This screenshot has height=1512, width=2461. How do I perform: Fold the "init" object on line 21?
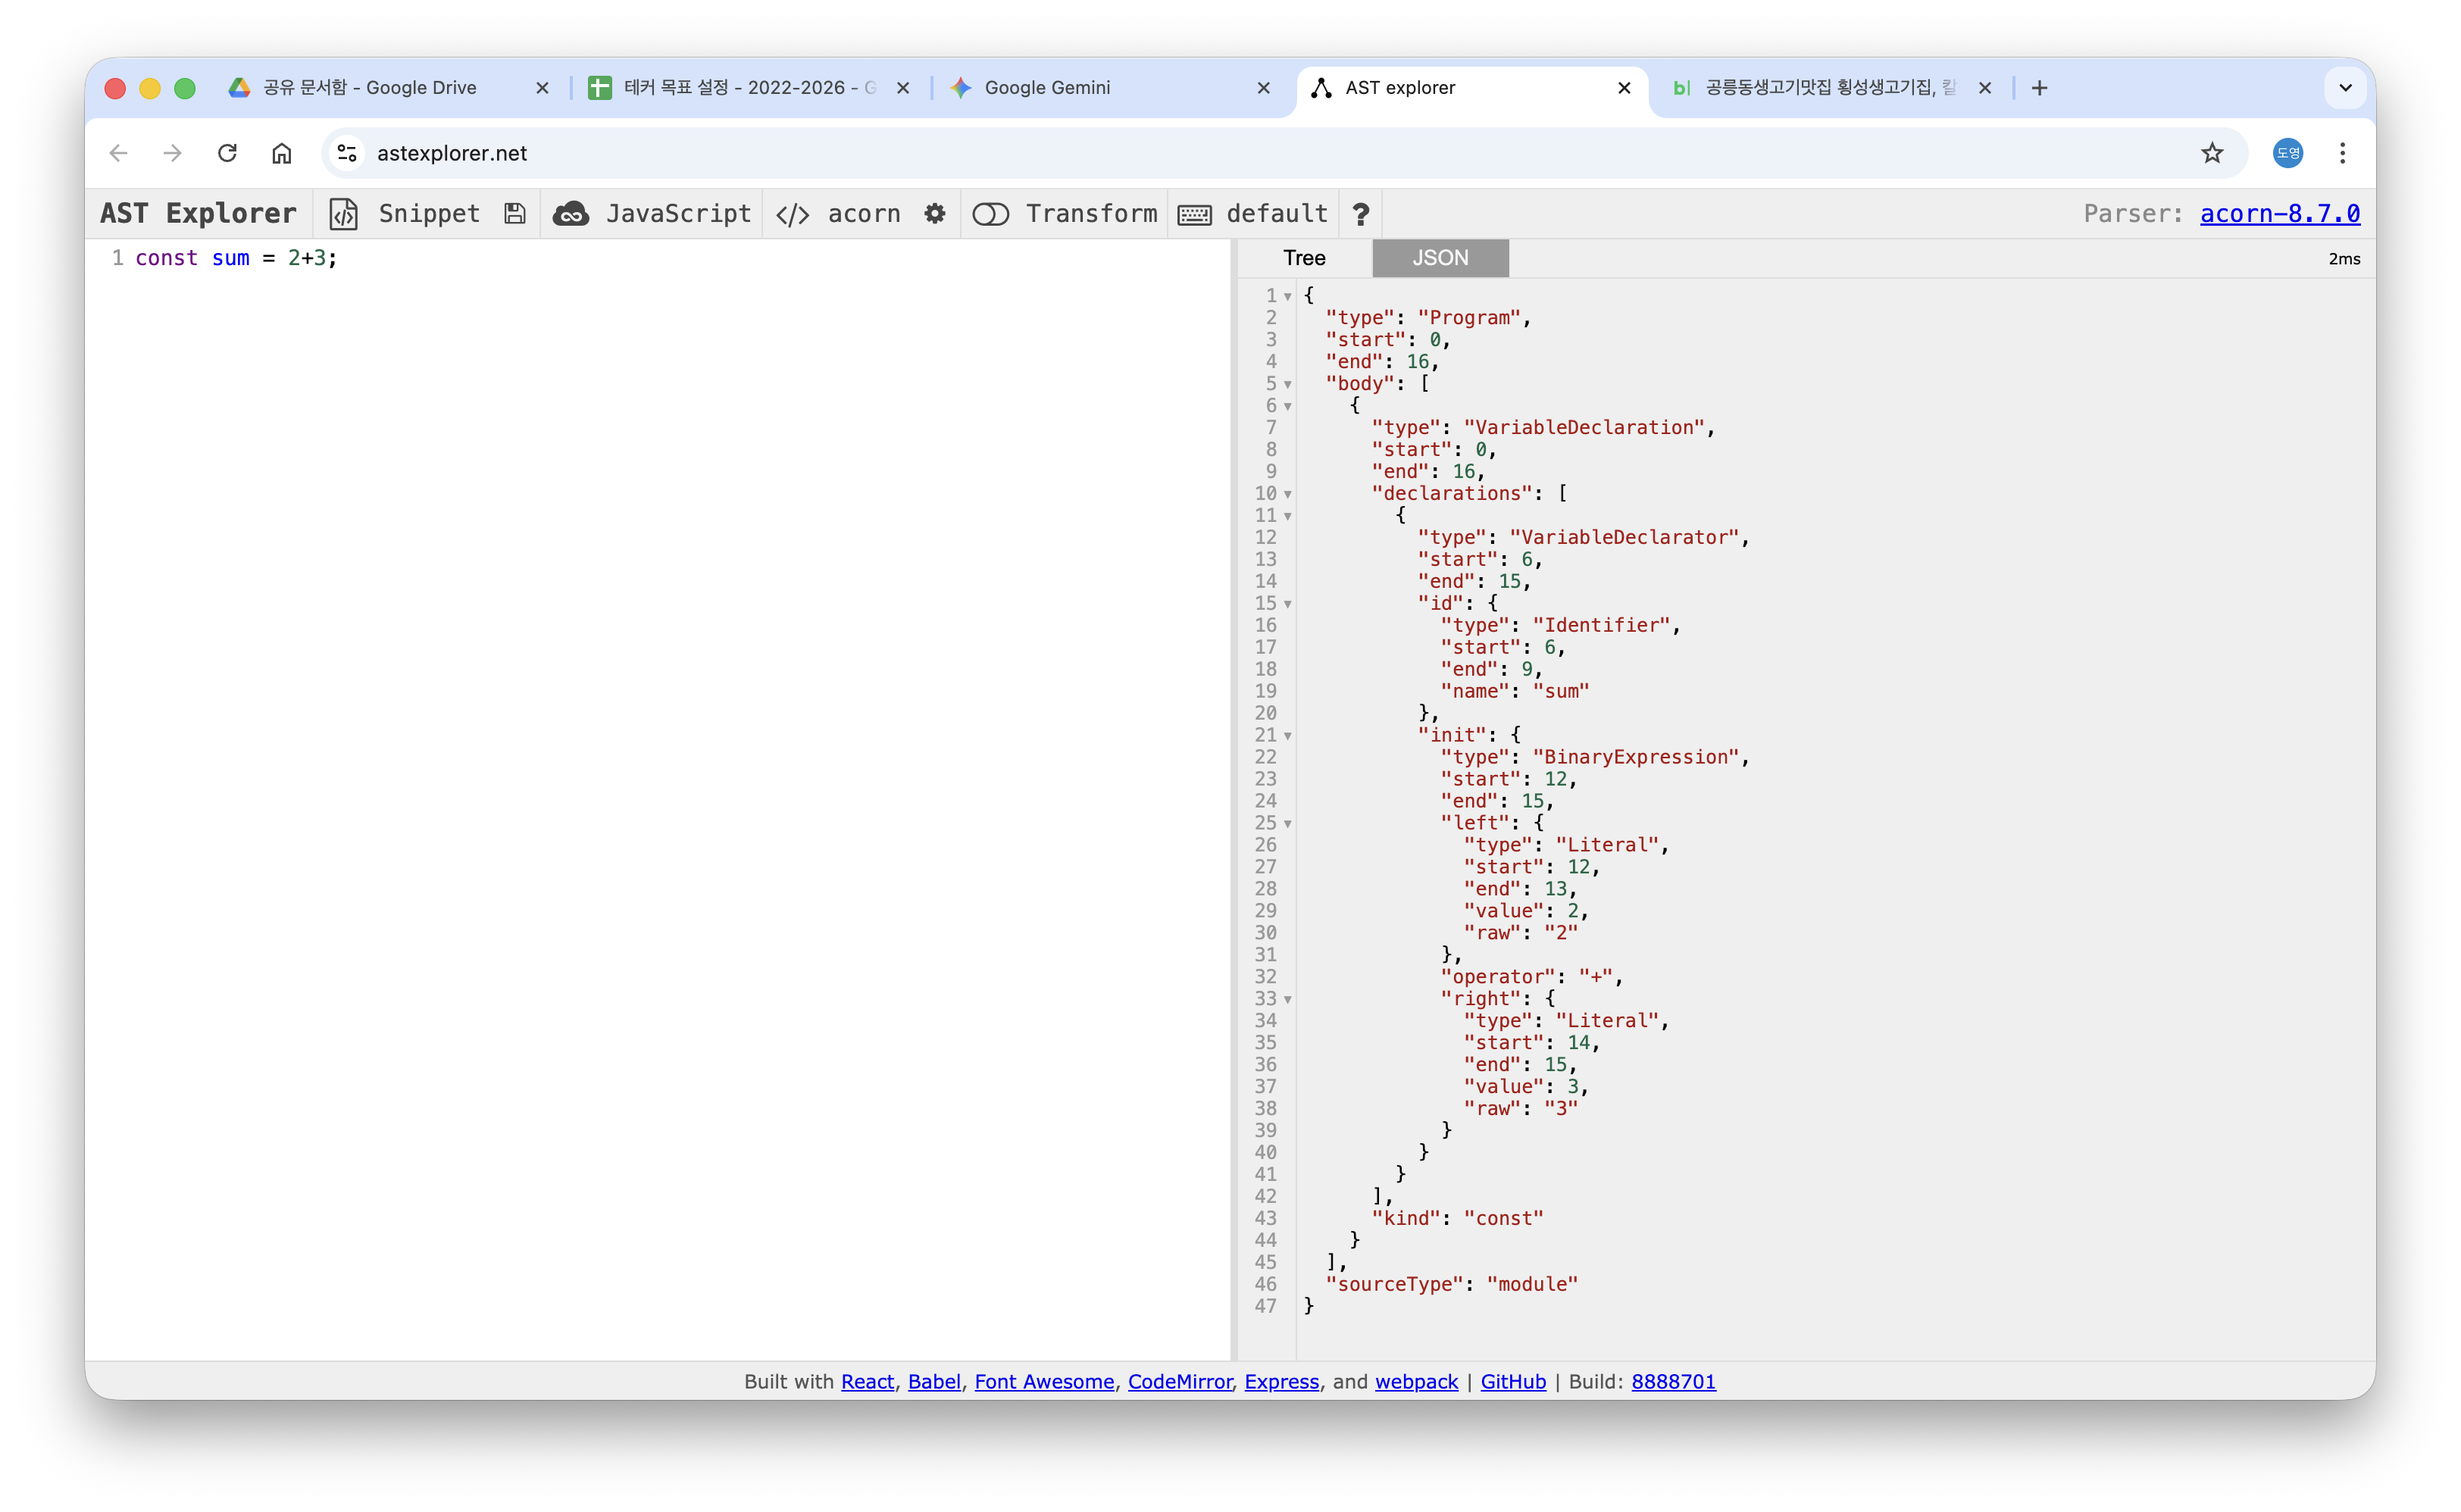click(1288, 736)
